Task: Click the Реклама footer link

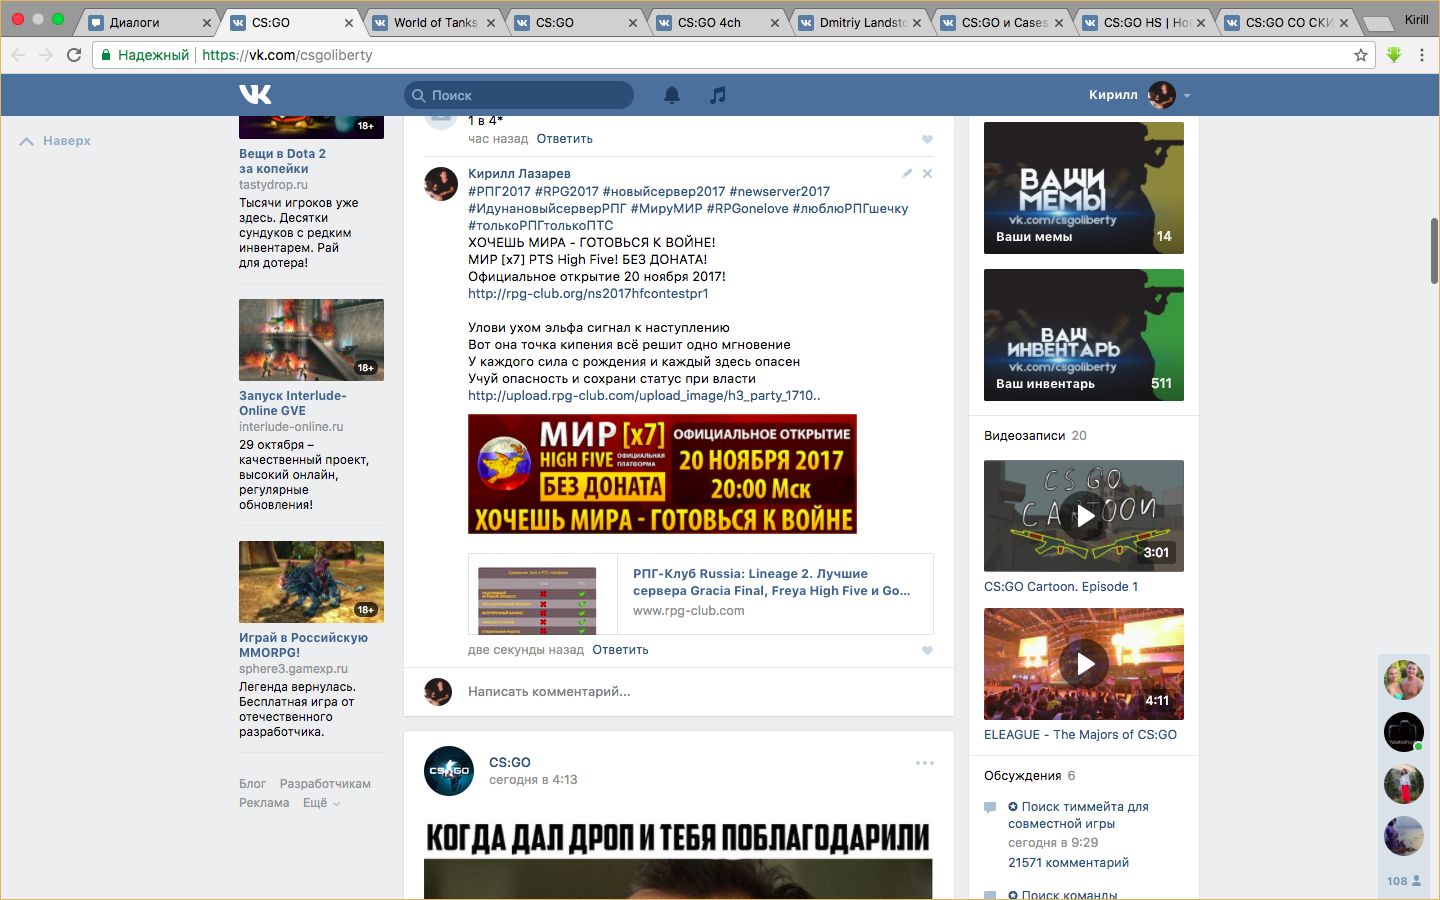Action: coord(264,803)
